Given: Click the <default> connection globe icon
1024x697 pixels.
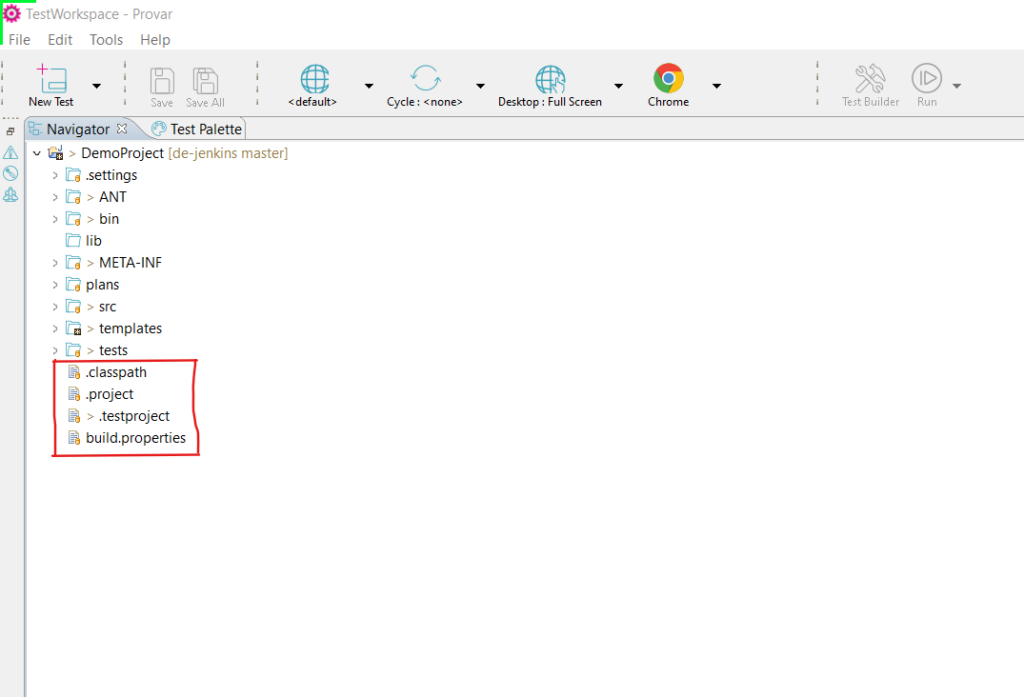Looking at the screenshot, I should click(314, 79).
